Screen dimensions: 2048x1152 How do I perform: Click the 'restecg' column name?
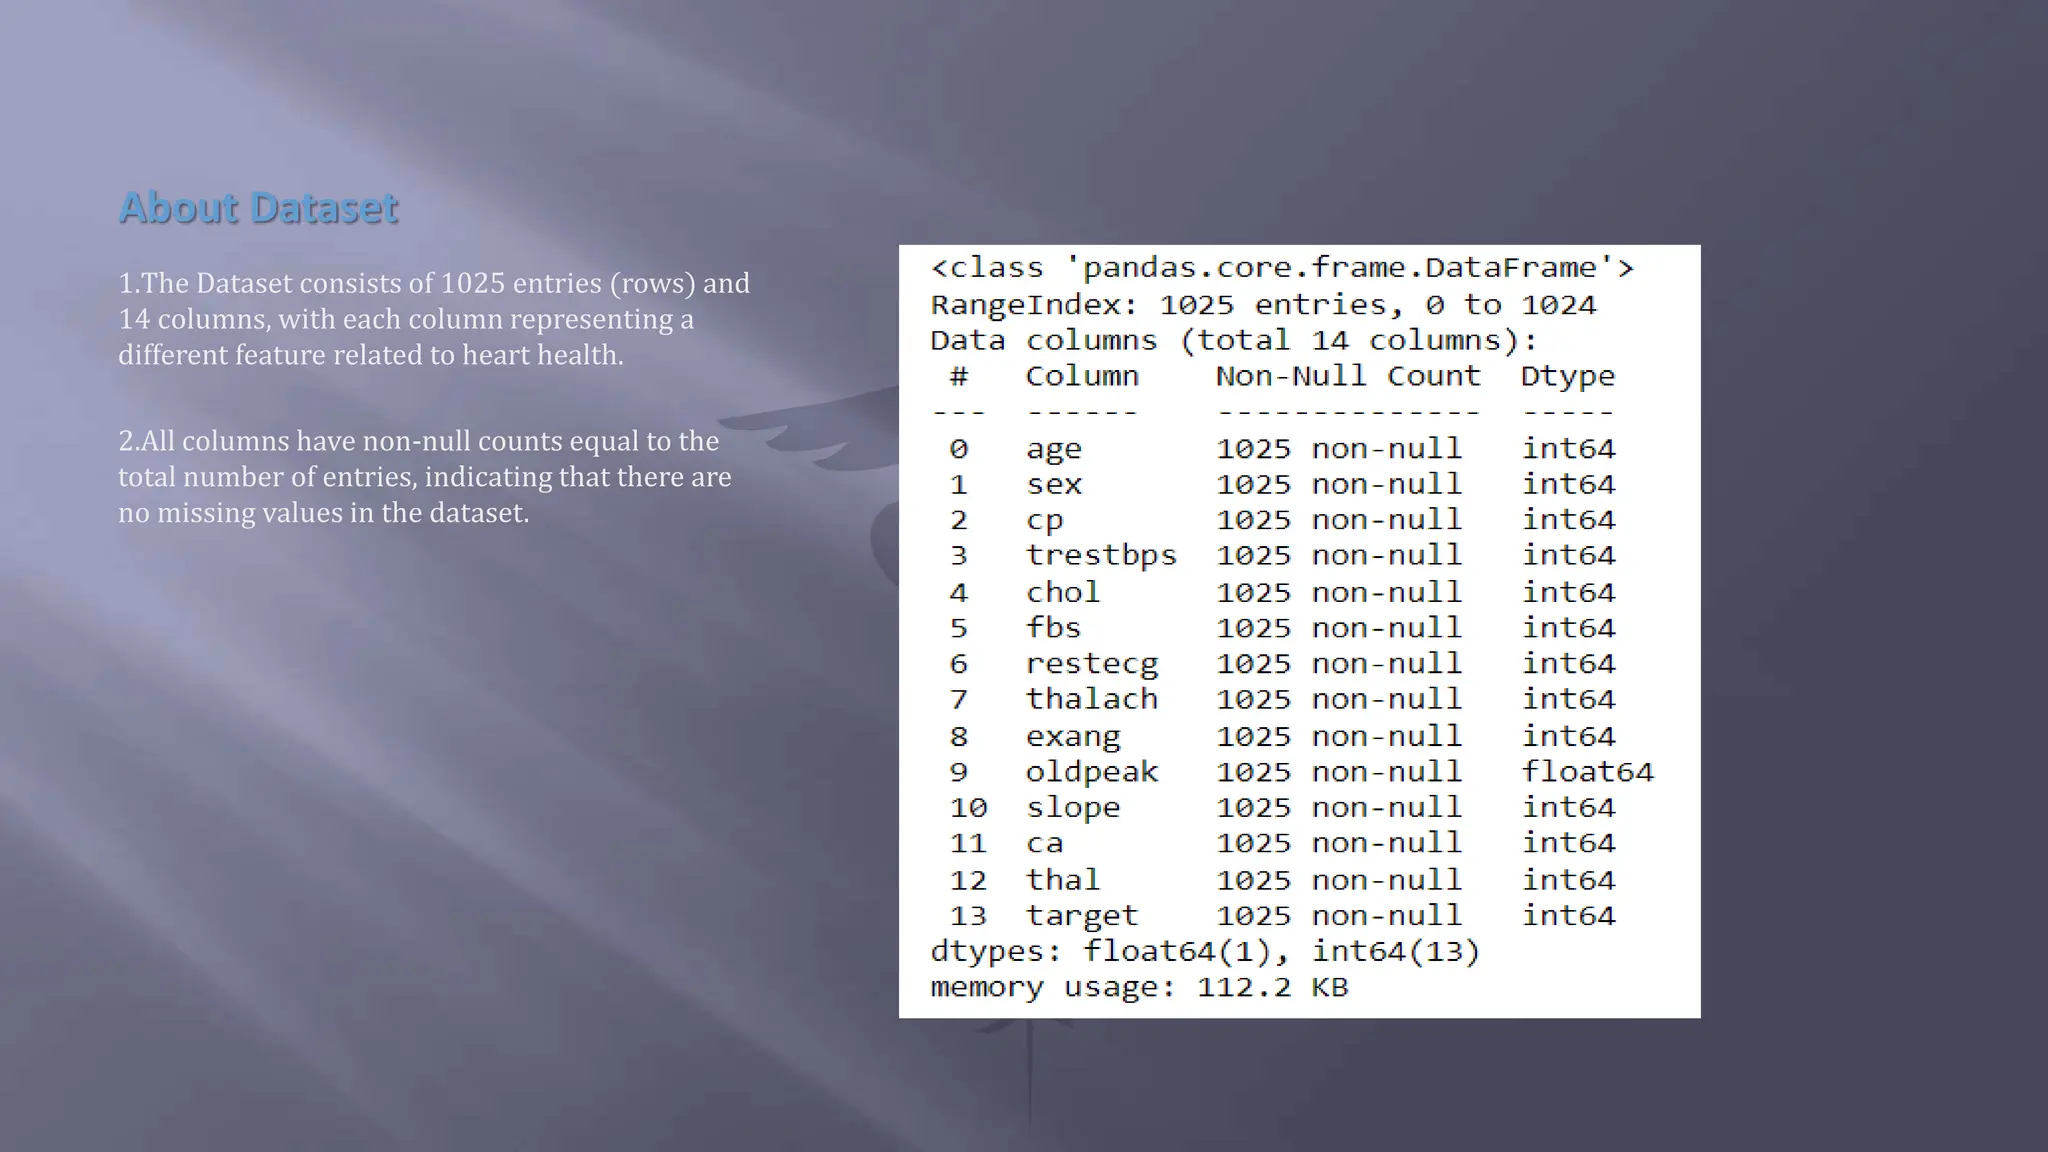click(1091, 664)
